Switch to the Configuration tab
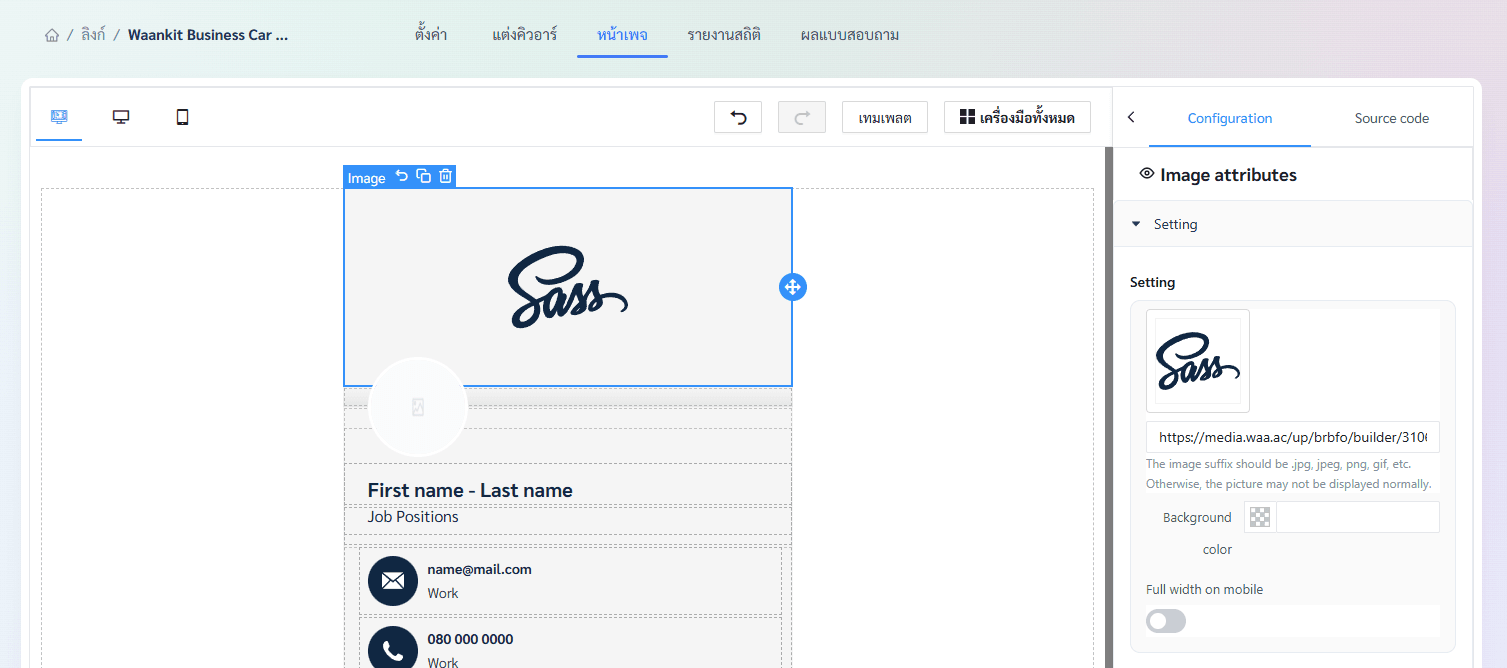The width and height of the screenshot is (1507, 668). point(1230,118)
